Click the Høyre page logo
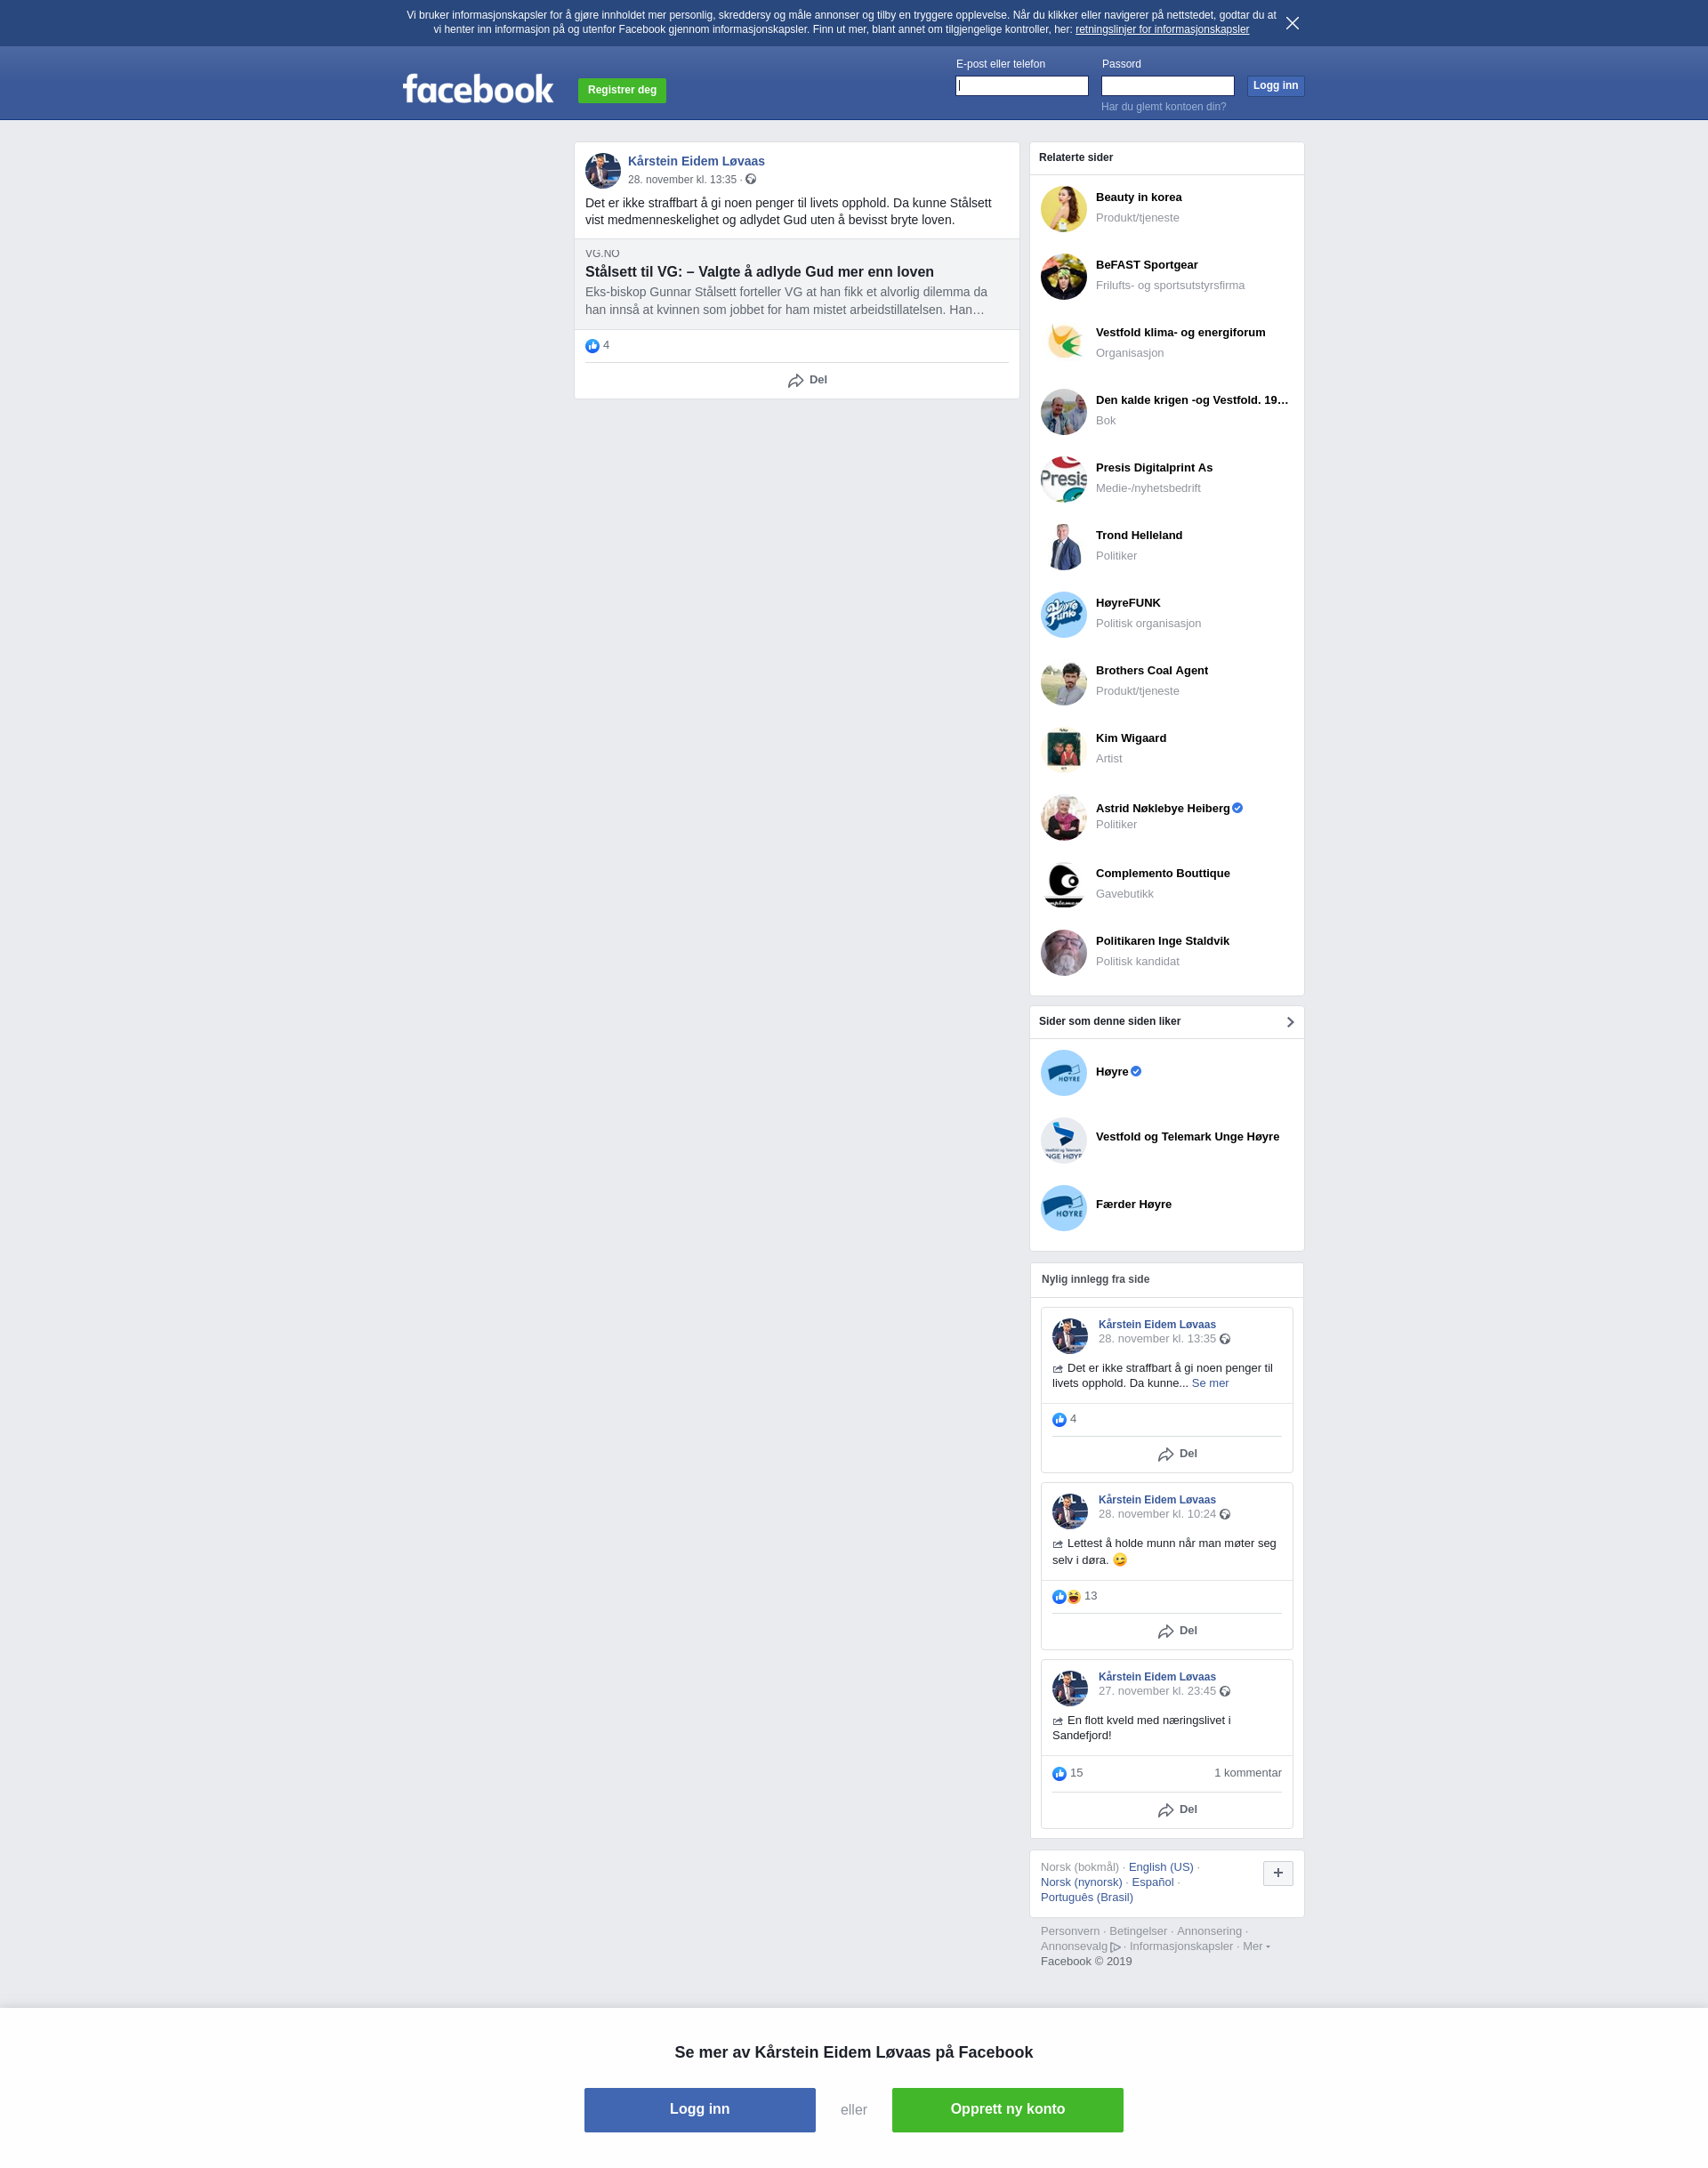Screen dimensions: 1708x2168 pyautogui.click(x=1063, y=1073)
